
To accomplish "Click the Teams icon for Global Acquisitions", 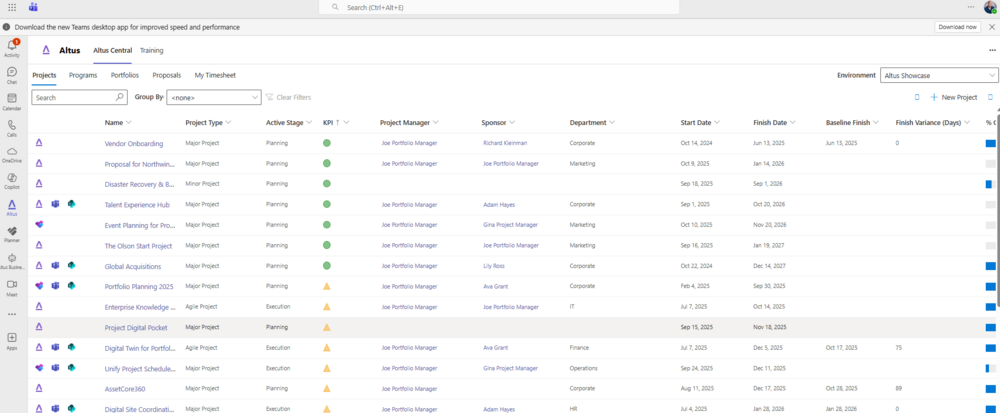I will point(56,266).
